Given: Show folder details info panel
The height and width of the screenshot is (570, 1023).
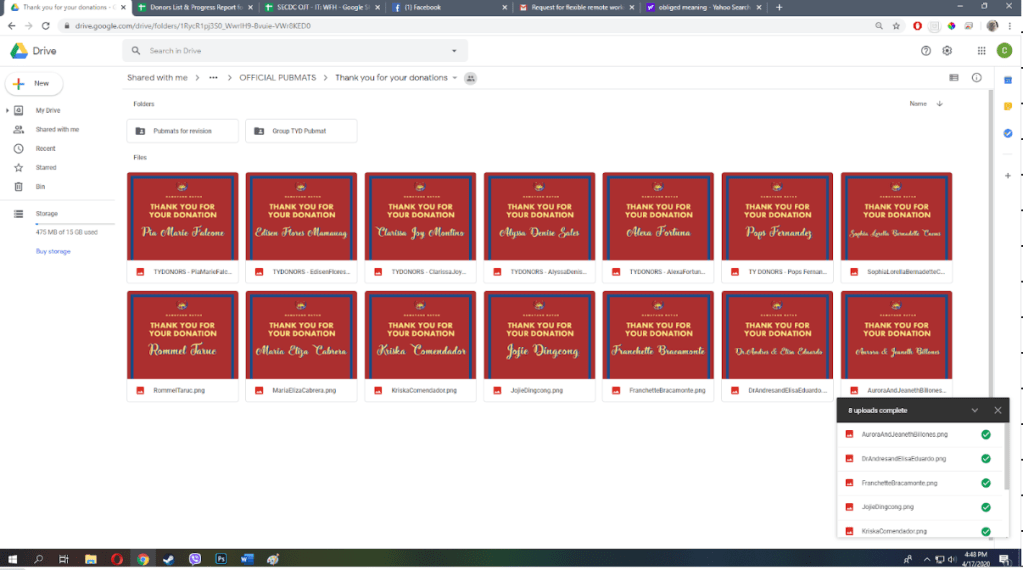Looking at the screenshot, I should click(976, 77).
